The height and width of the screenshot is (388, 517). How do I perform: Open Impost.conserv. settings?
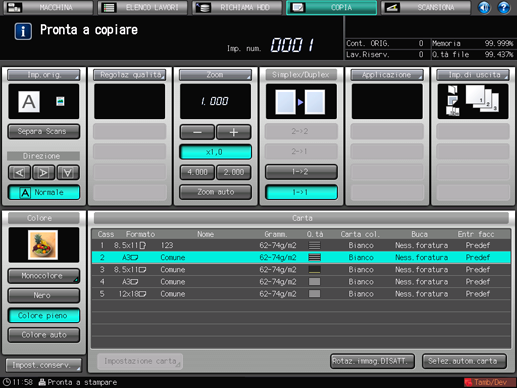44,365
